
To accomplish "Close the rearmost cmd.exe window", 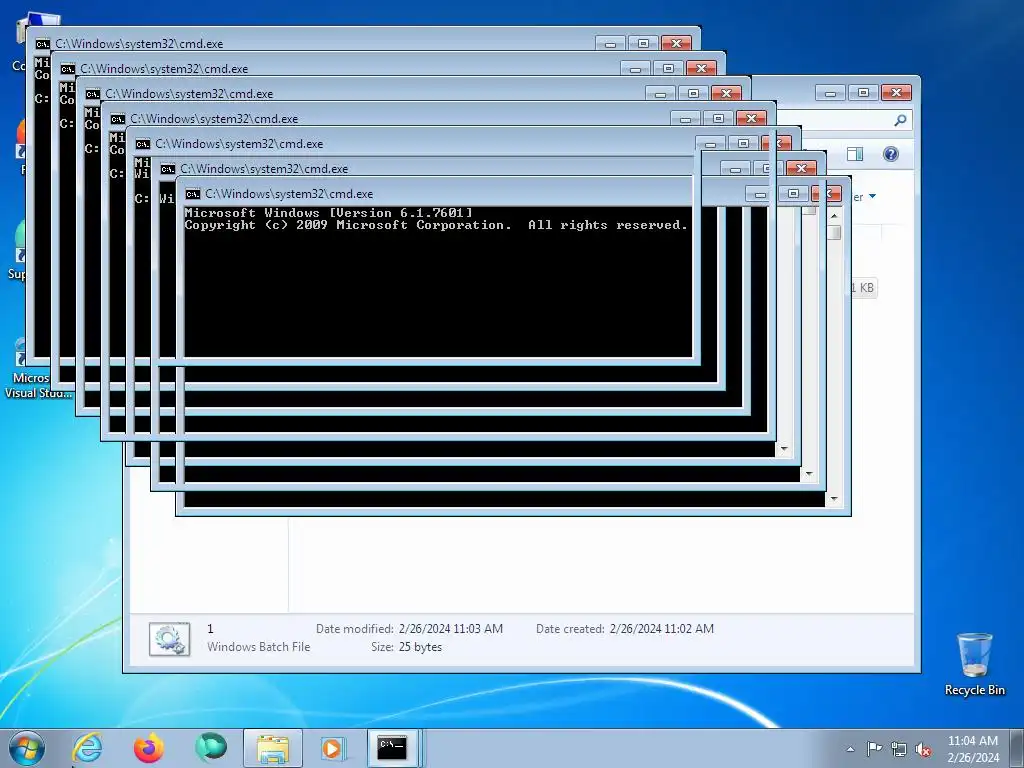I will 676,44.
